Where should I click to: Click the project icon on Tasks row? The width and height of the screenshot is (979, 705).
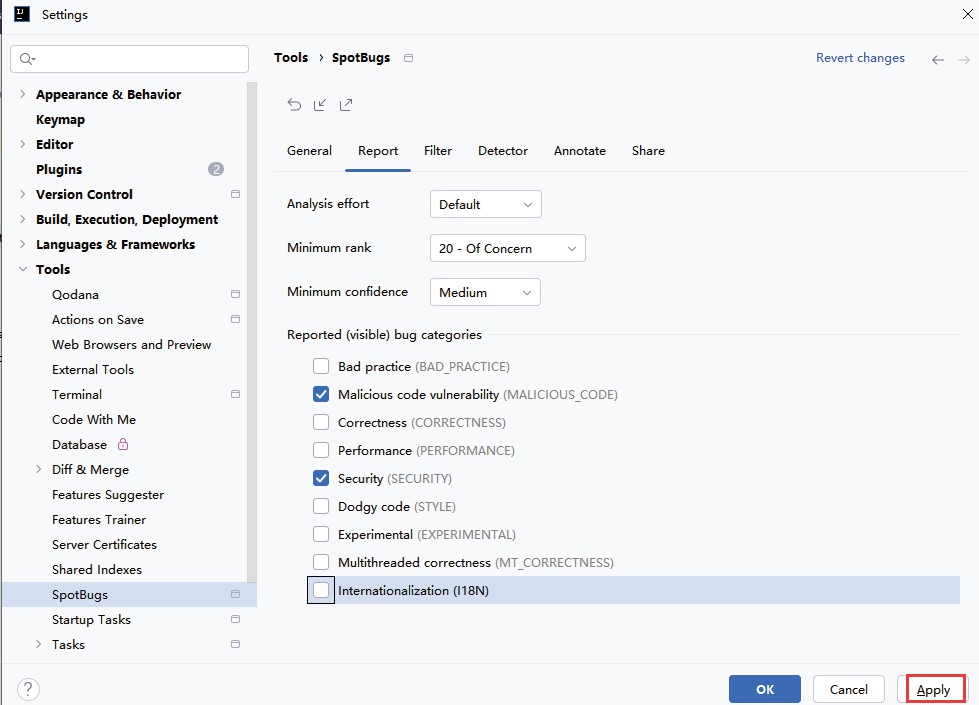pos(235,644)
